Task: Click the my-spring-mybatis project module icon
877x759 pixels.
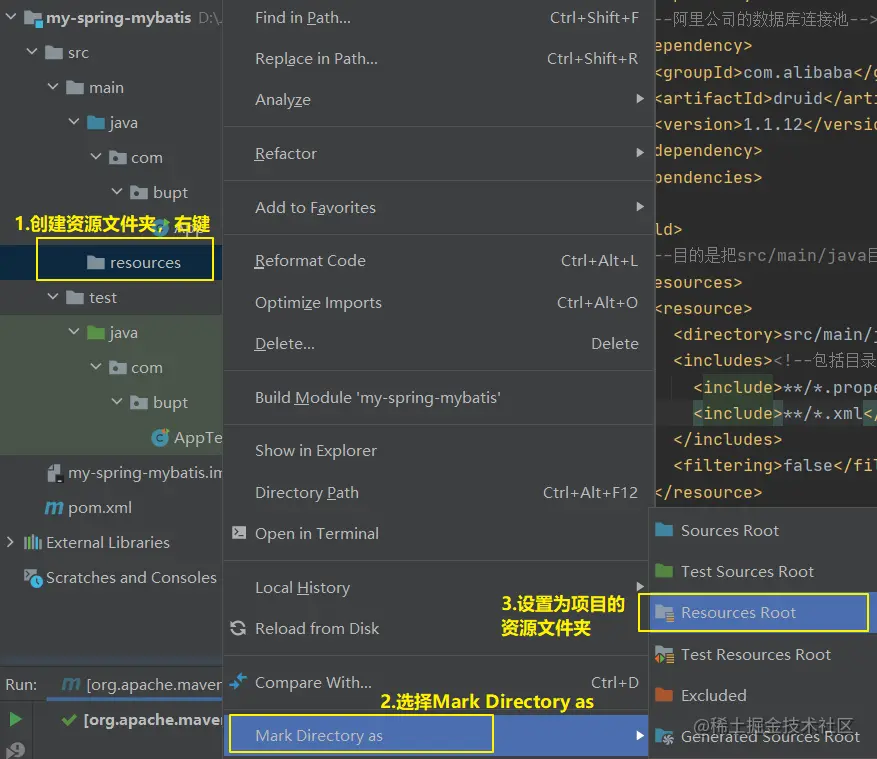Action: click(34, 18)
